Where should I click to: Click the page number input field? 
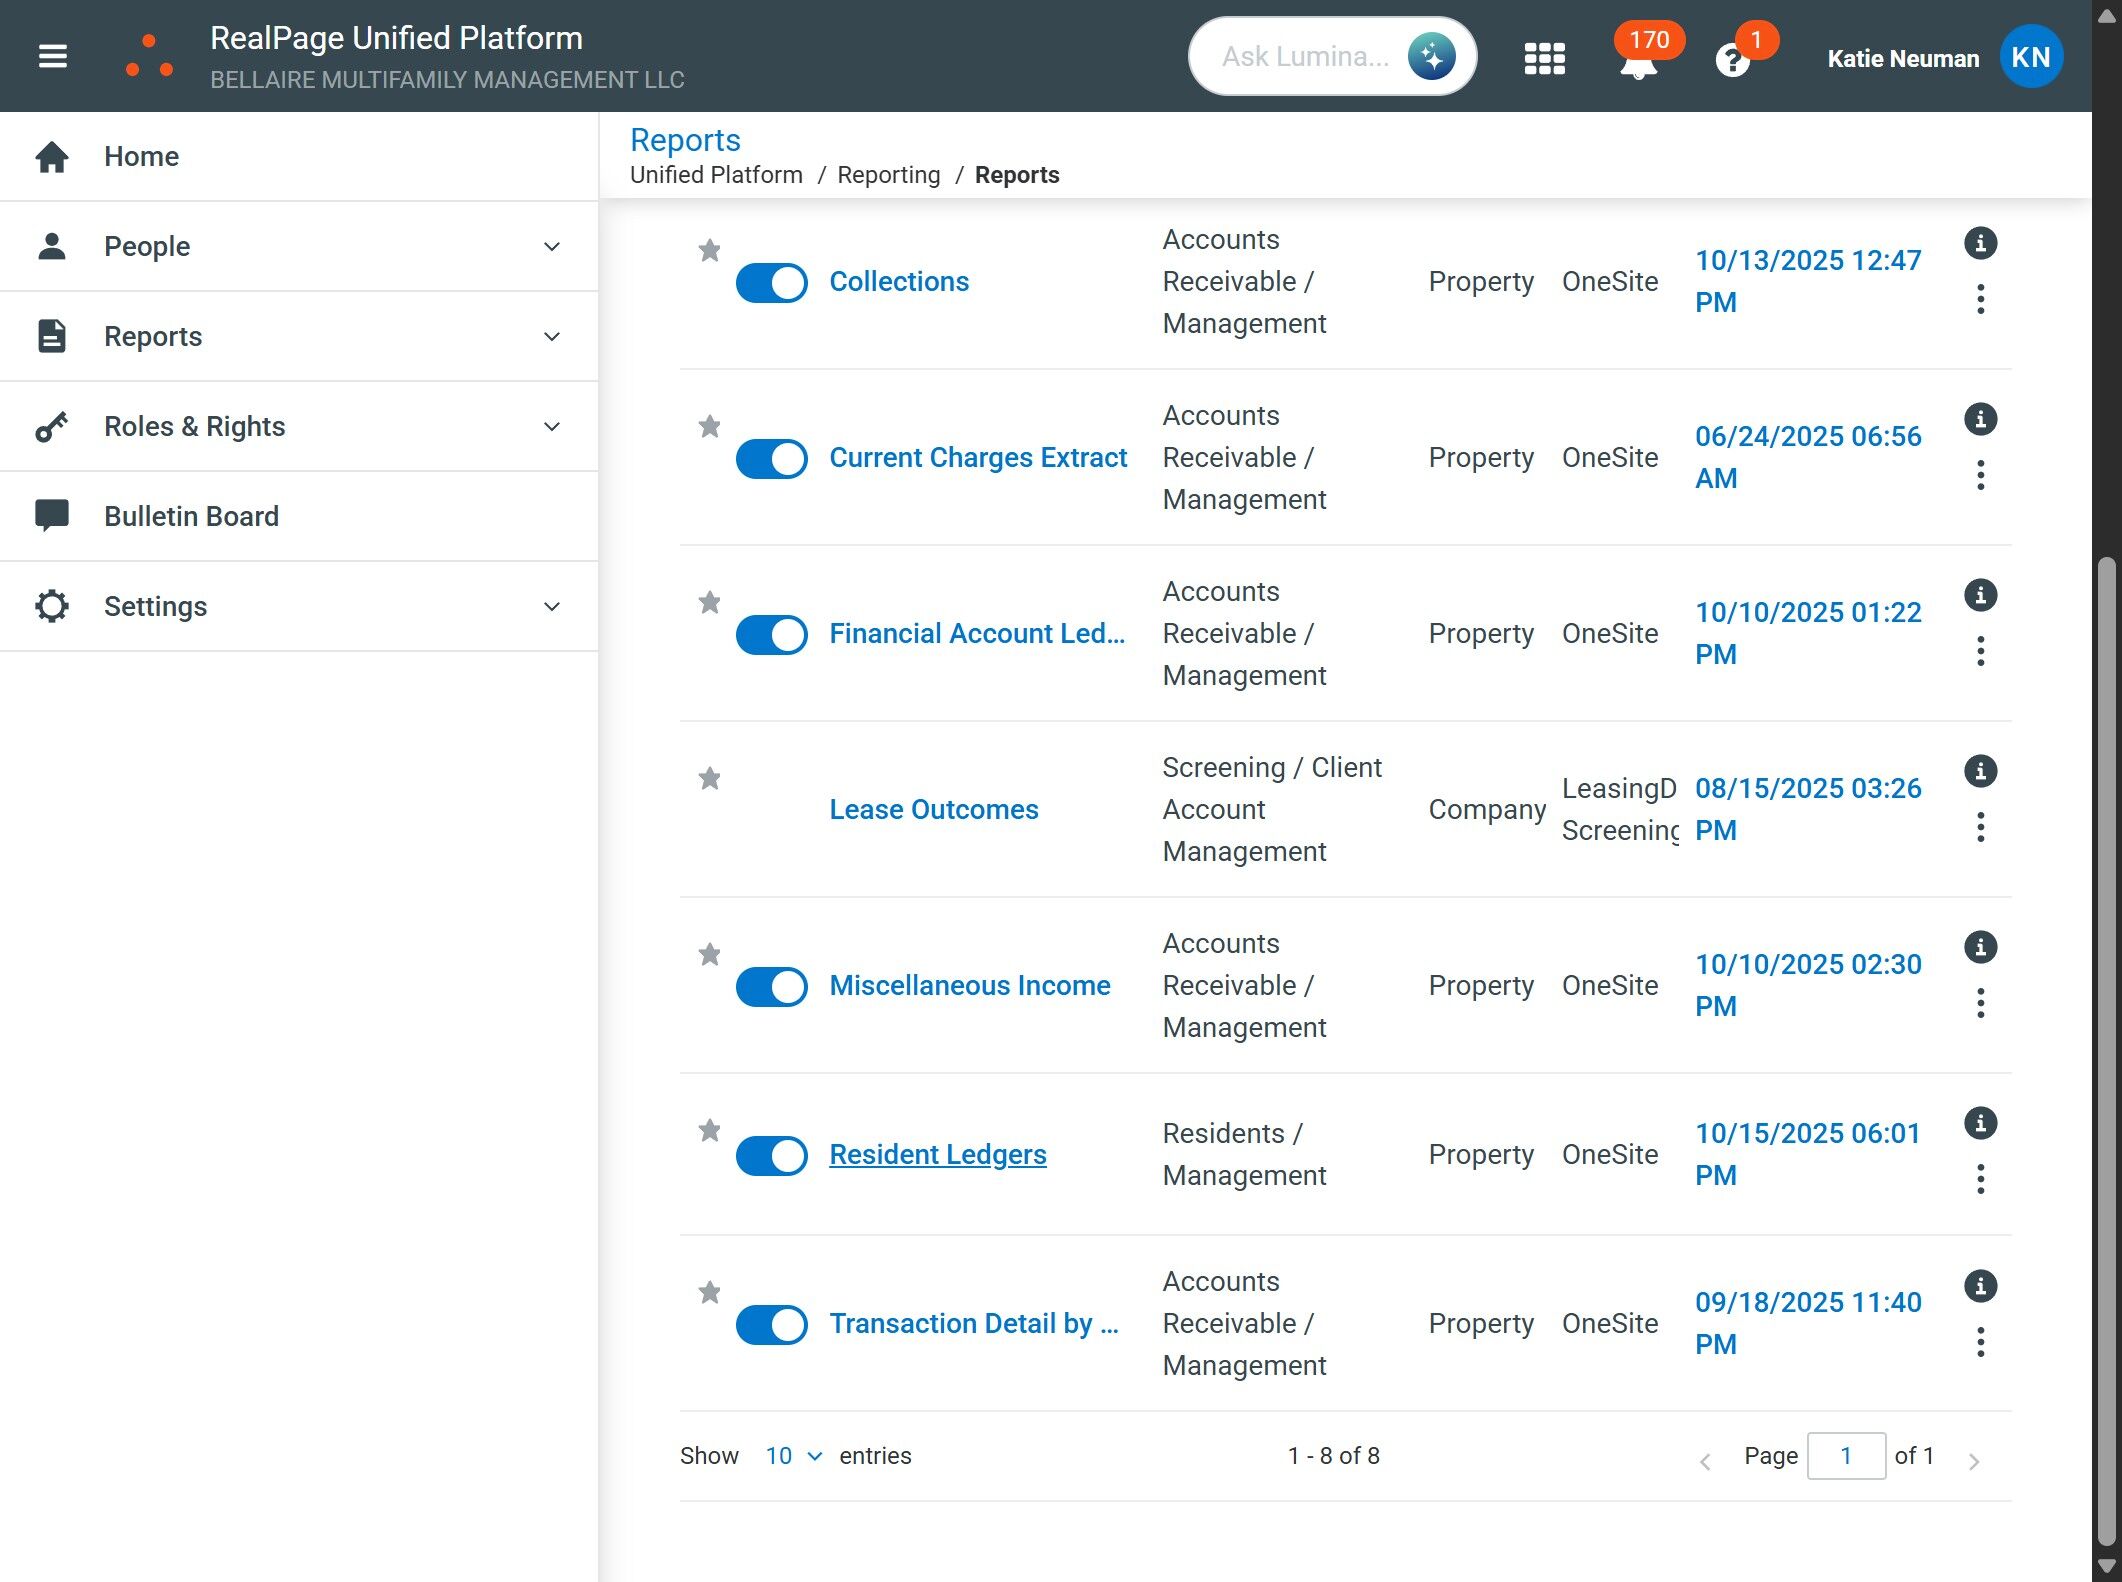(x=1845, y=1456)
